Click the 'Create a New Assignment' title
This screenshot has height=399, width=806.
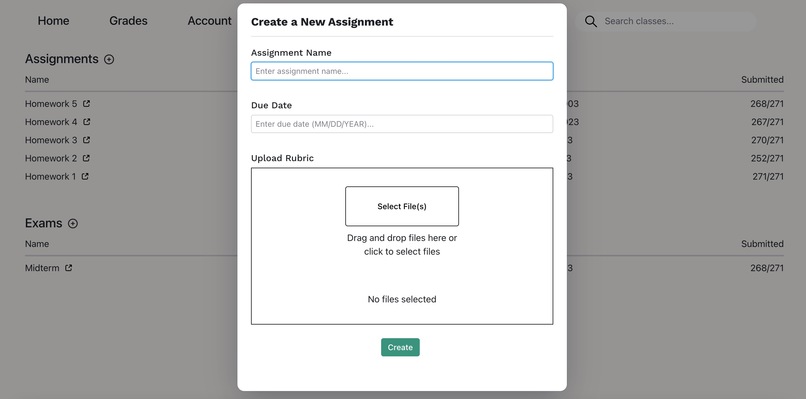coord(322,22)
